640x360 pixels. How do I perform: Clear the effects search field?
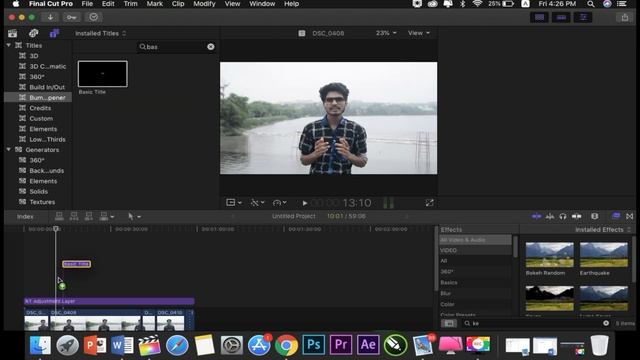pyautogui.click(x=606, y=323)
